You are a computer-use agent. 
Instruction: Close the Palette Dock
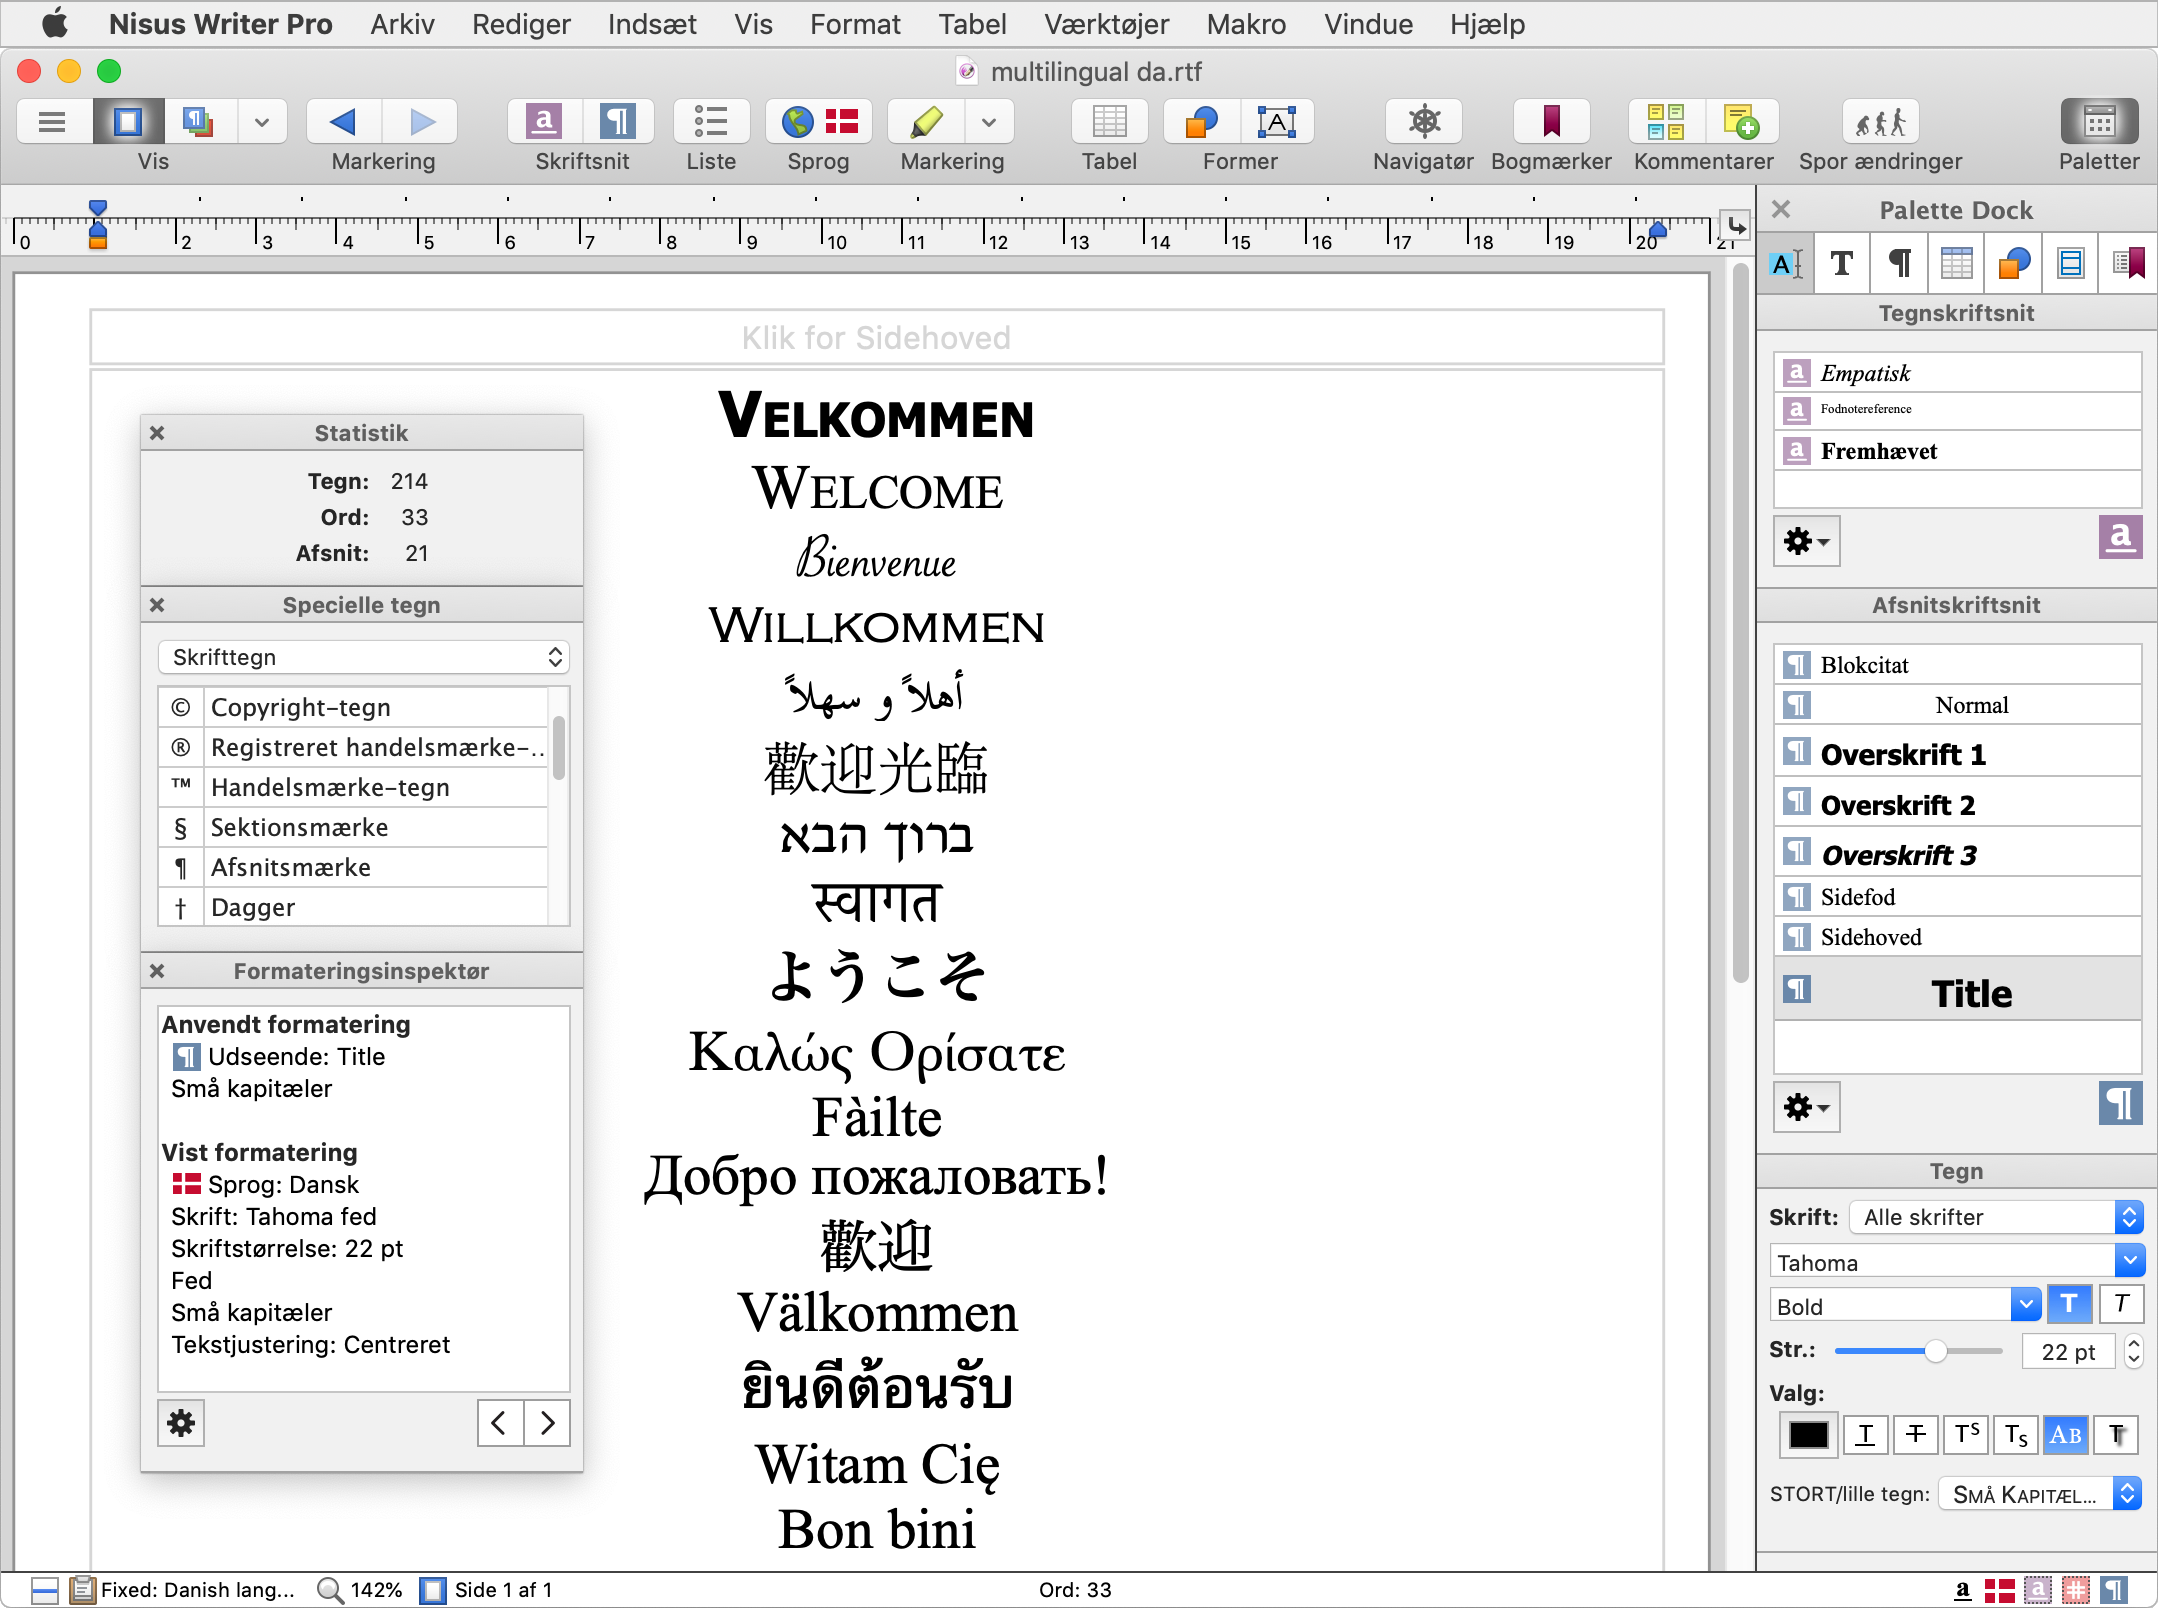tap(1781, 209)
